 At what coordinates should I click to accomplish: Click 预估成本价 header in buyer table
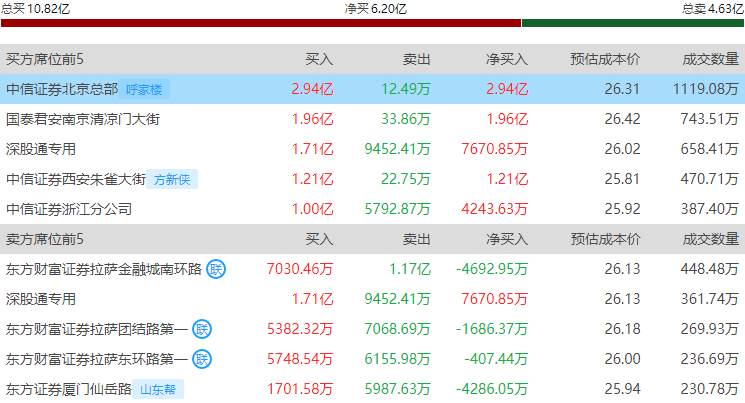pos(605,59)
